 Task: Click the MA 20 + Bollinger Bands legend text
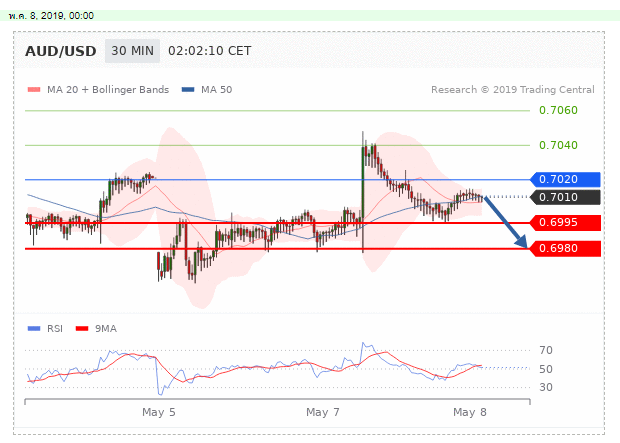click(x=108, y=90)
